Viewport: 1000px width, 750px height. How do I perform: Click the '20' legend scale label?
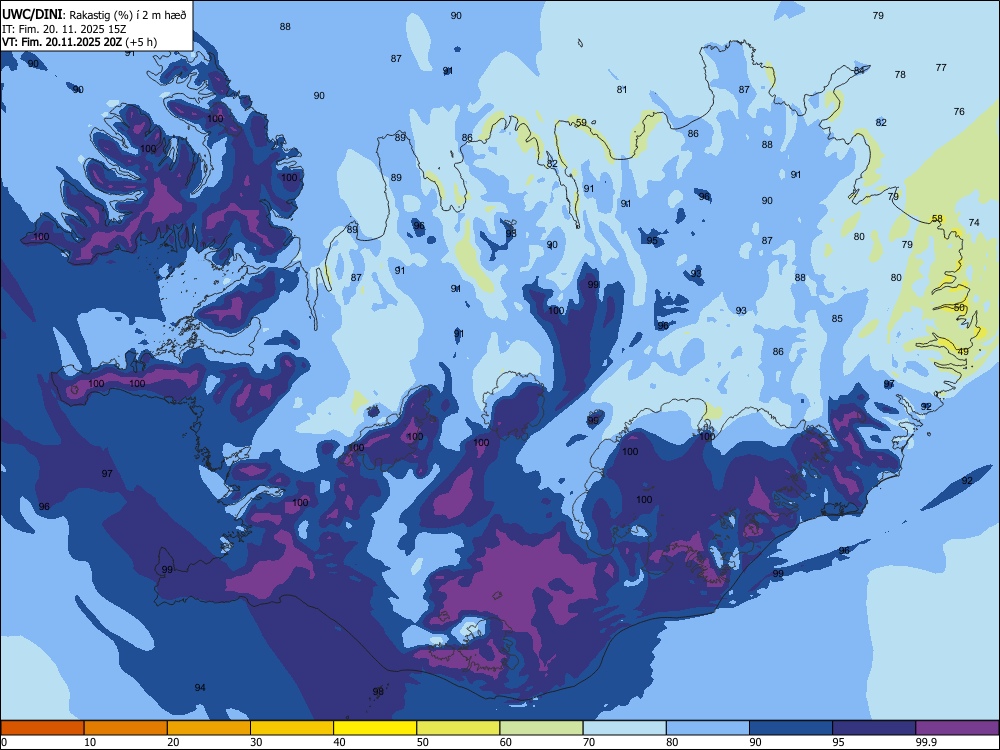[173, 742]
